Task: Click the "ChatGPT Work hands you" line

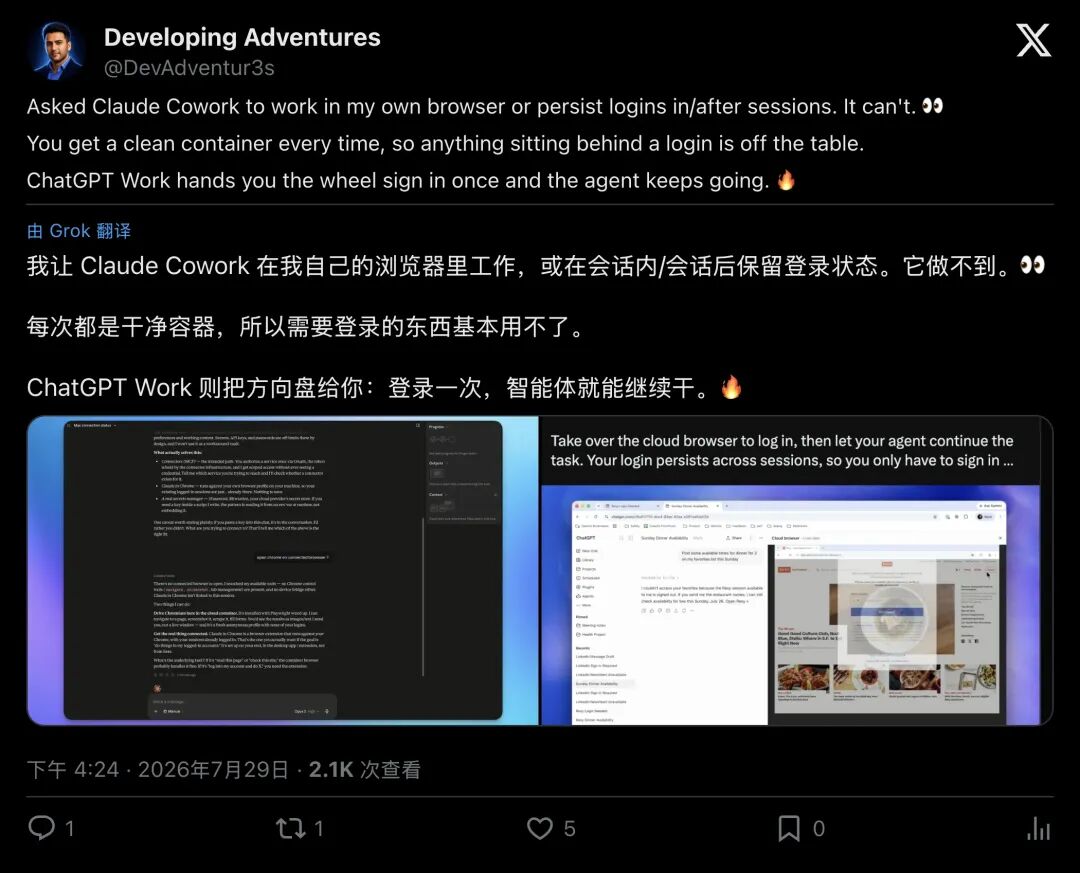Action: coord(411,181)
